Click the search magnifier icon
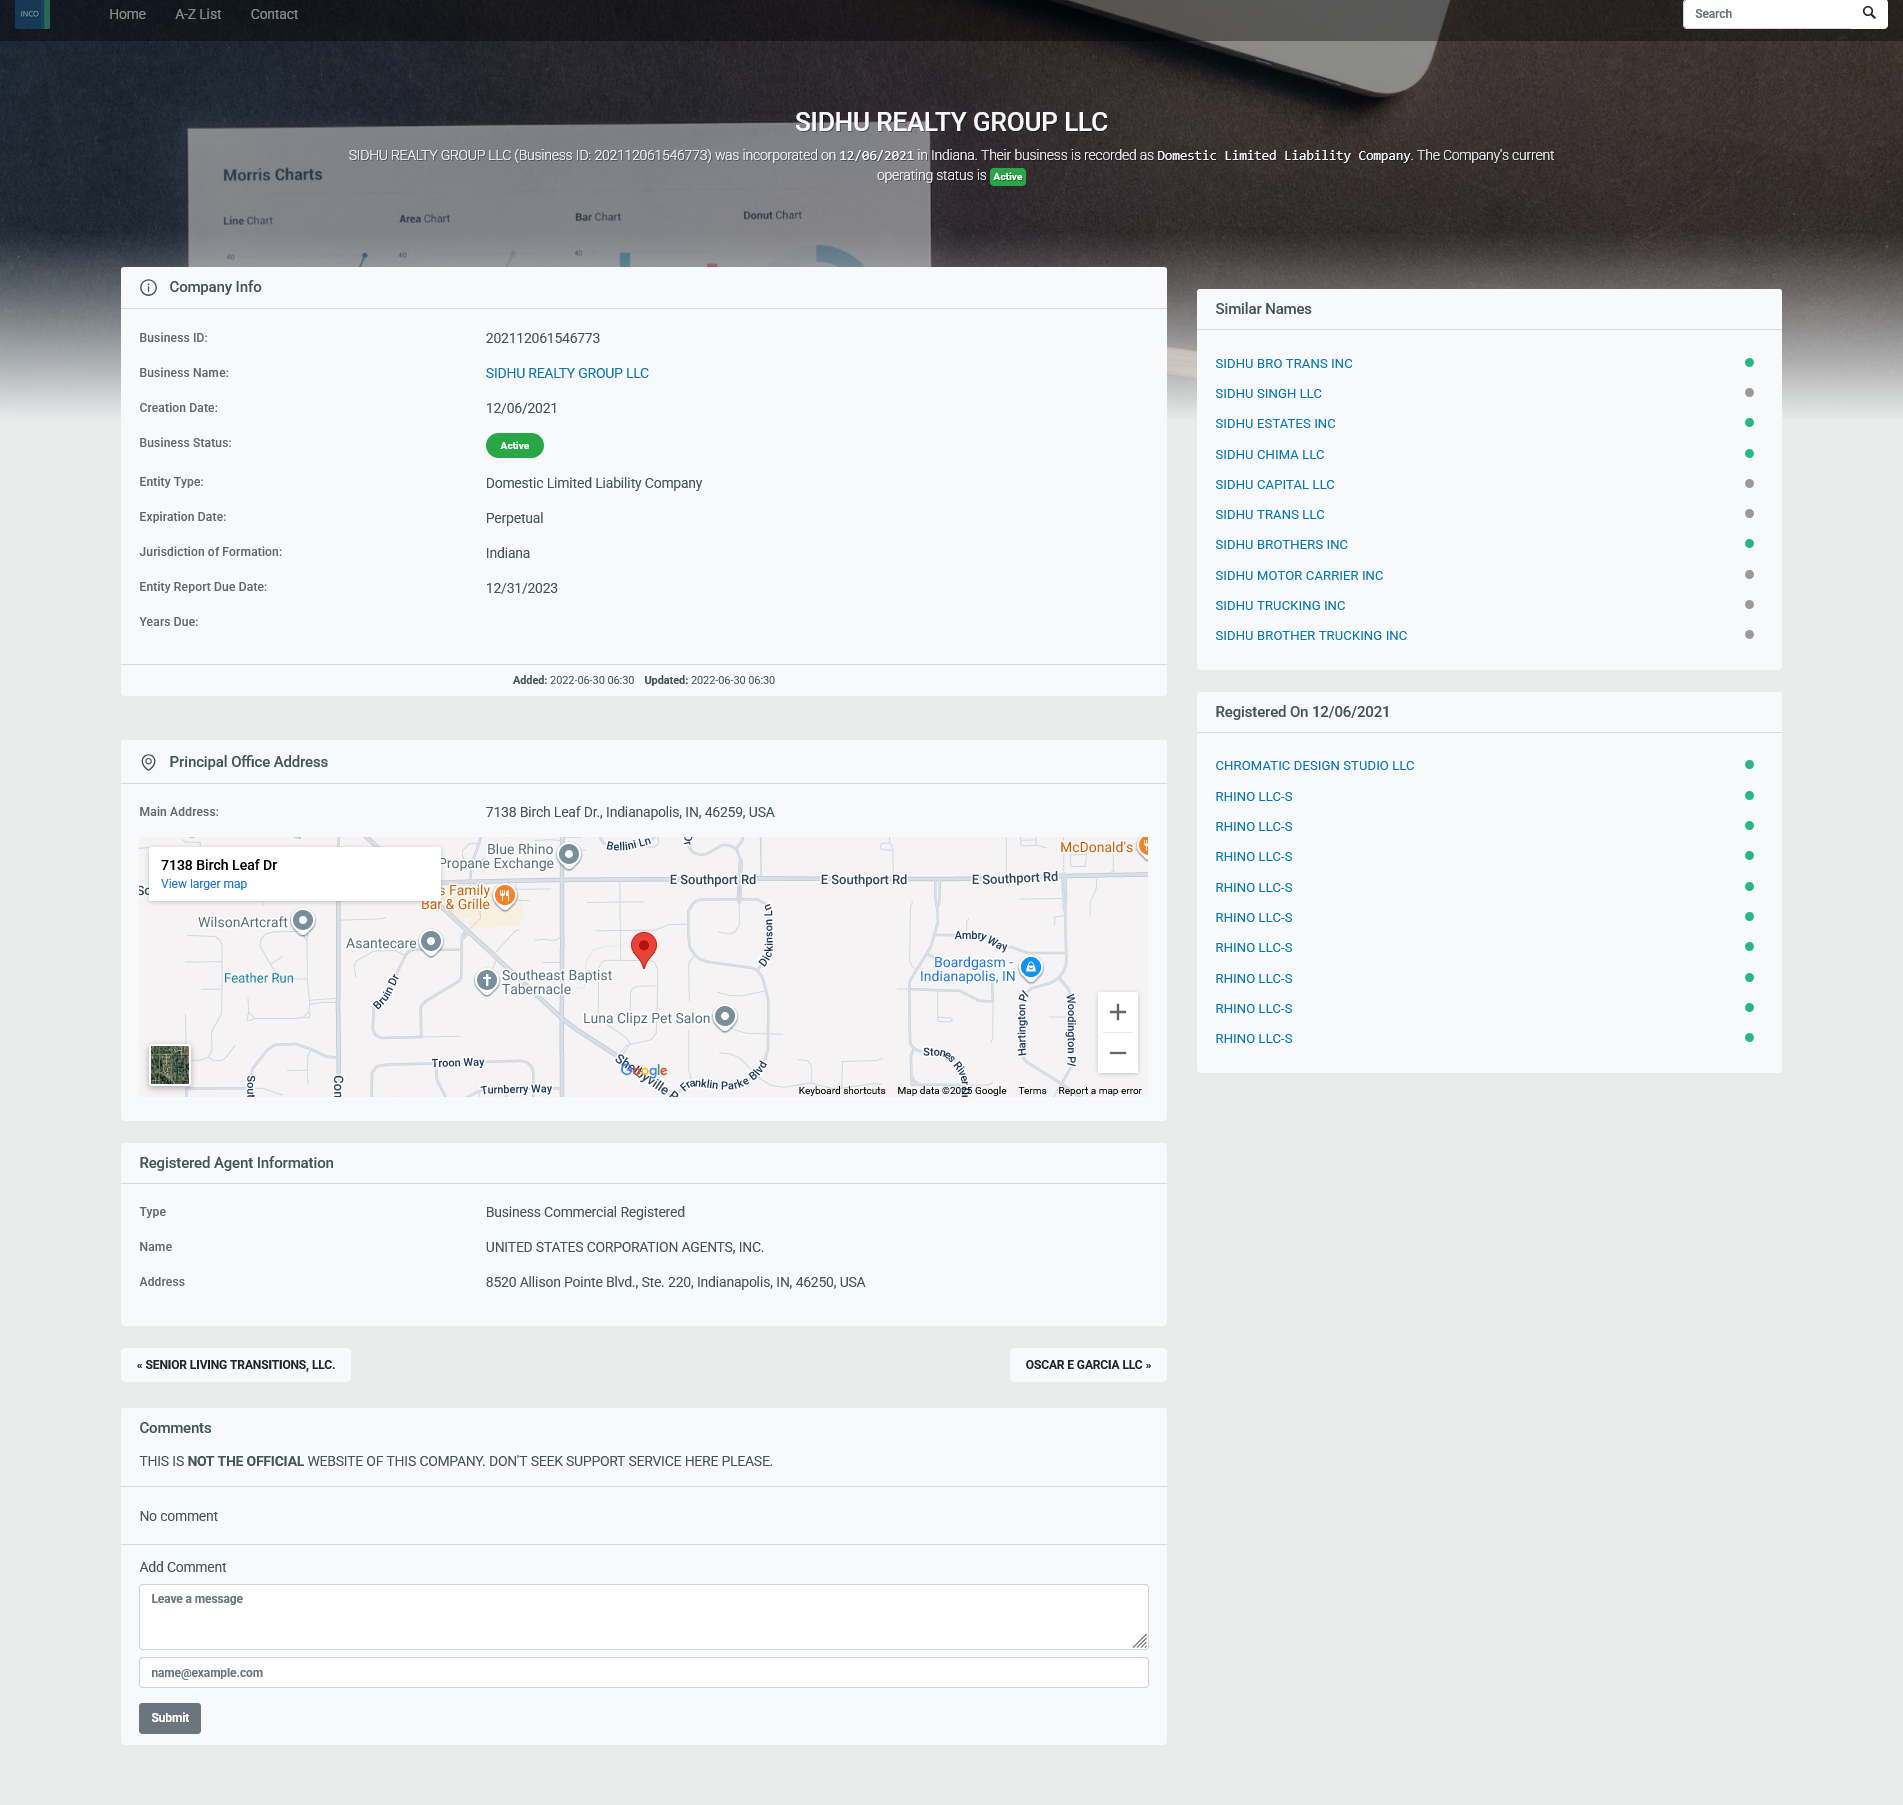 tap(1868, 14)
